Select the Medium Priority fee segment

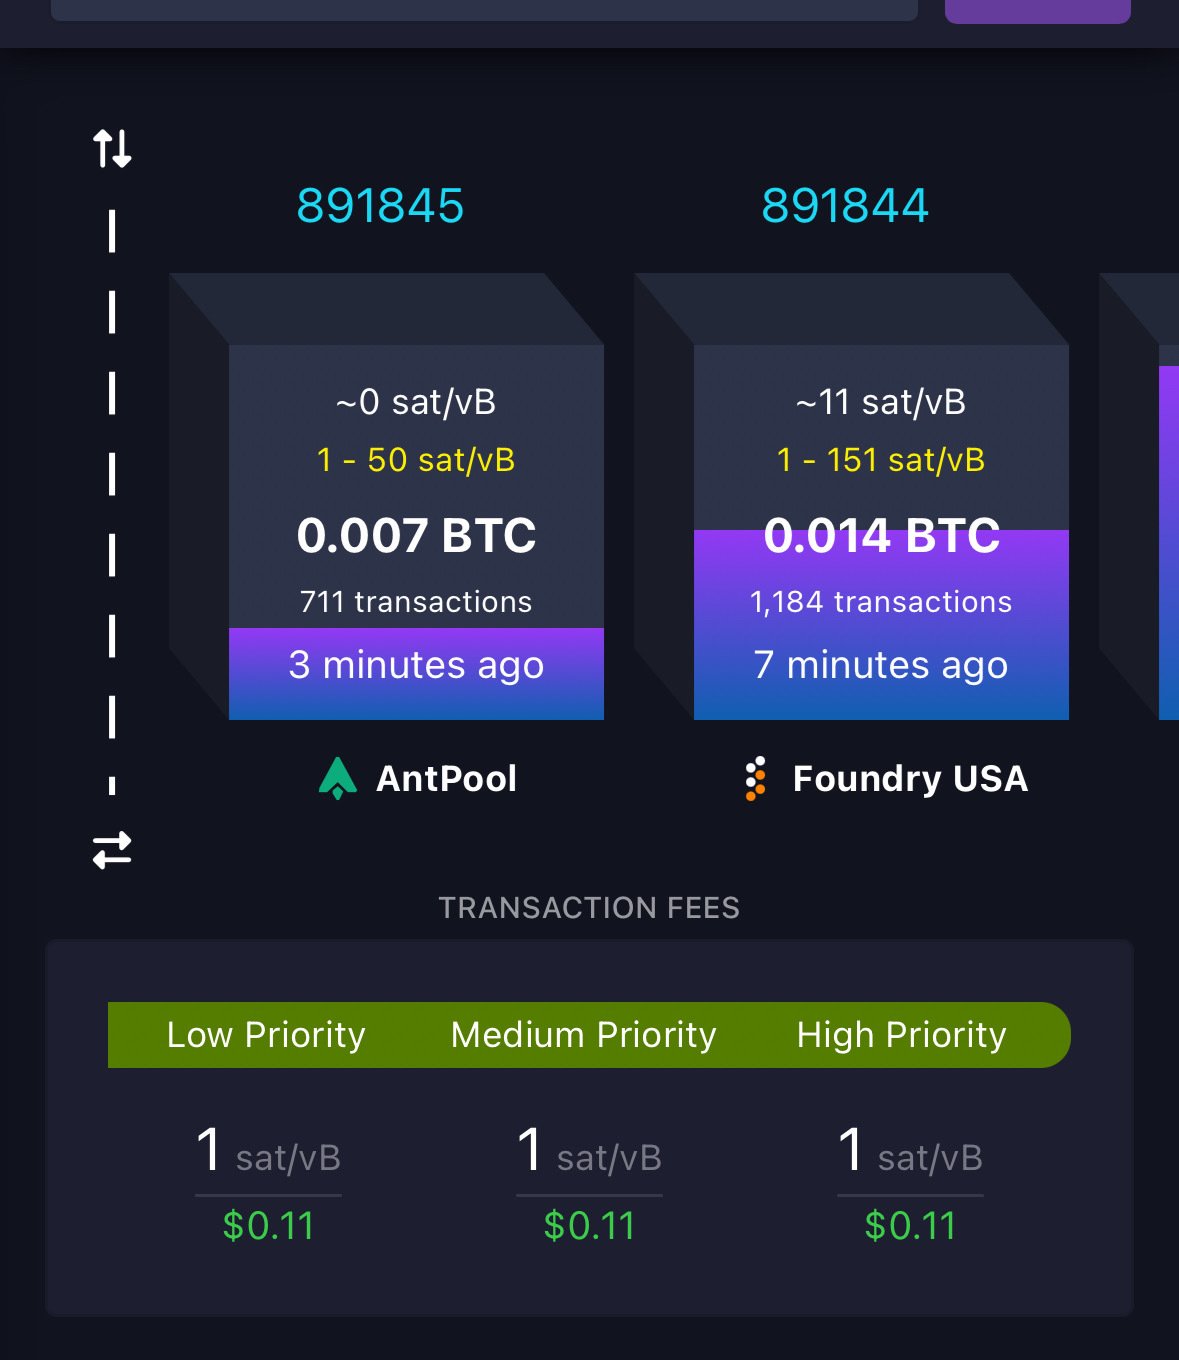tap(584, 1035)
